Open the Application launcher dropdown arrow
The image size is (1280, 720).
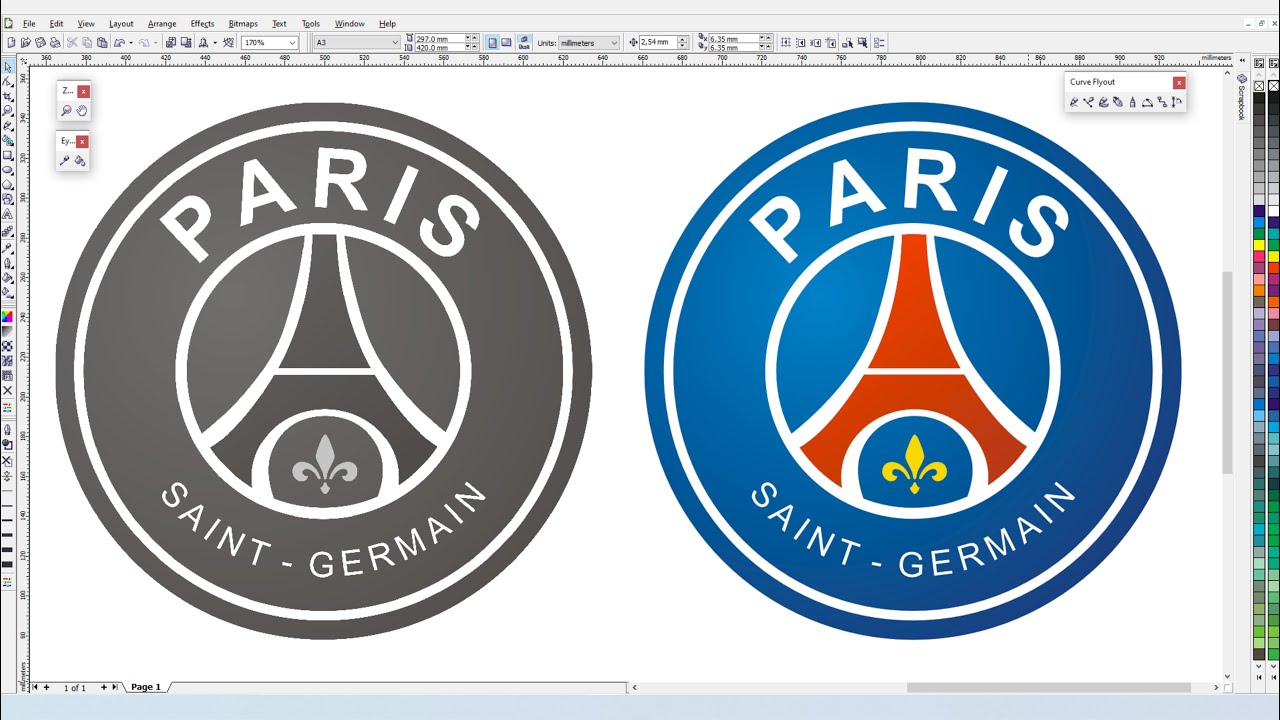coord(215,43)
